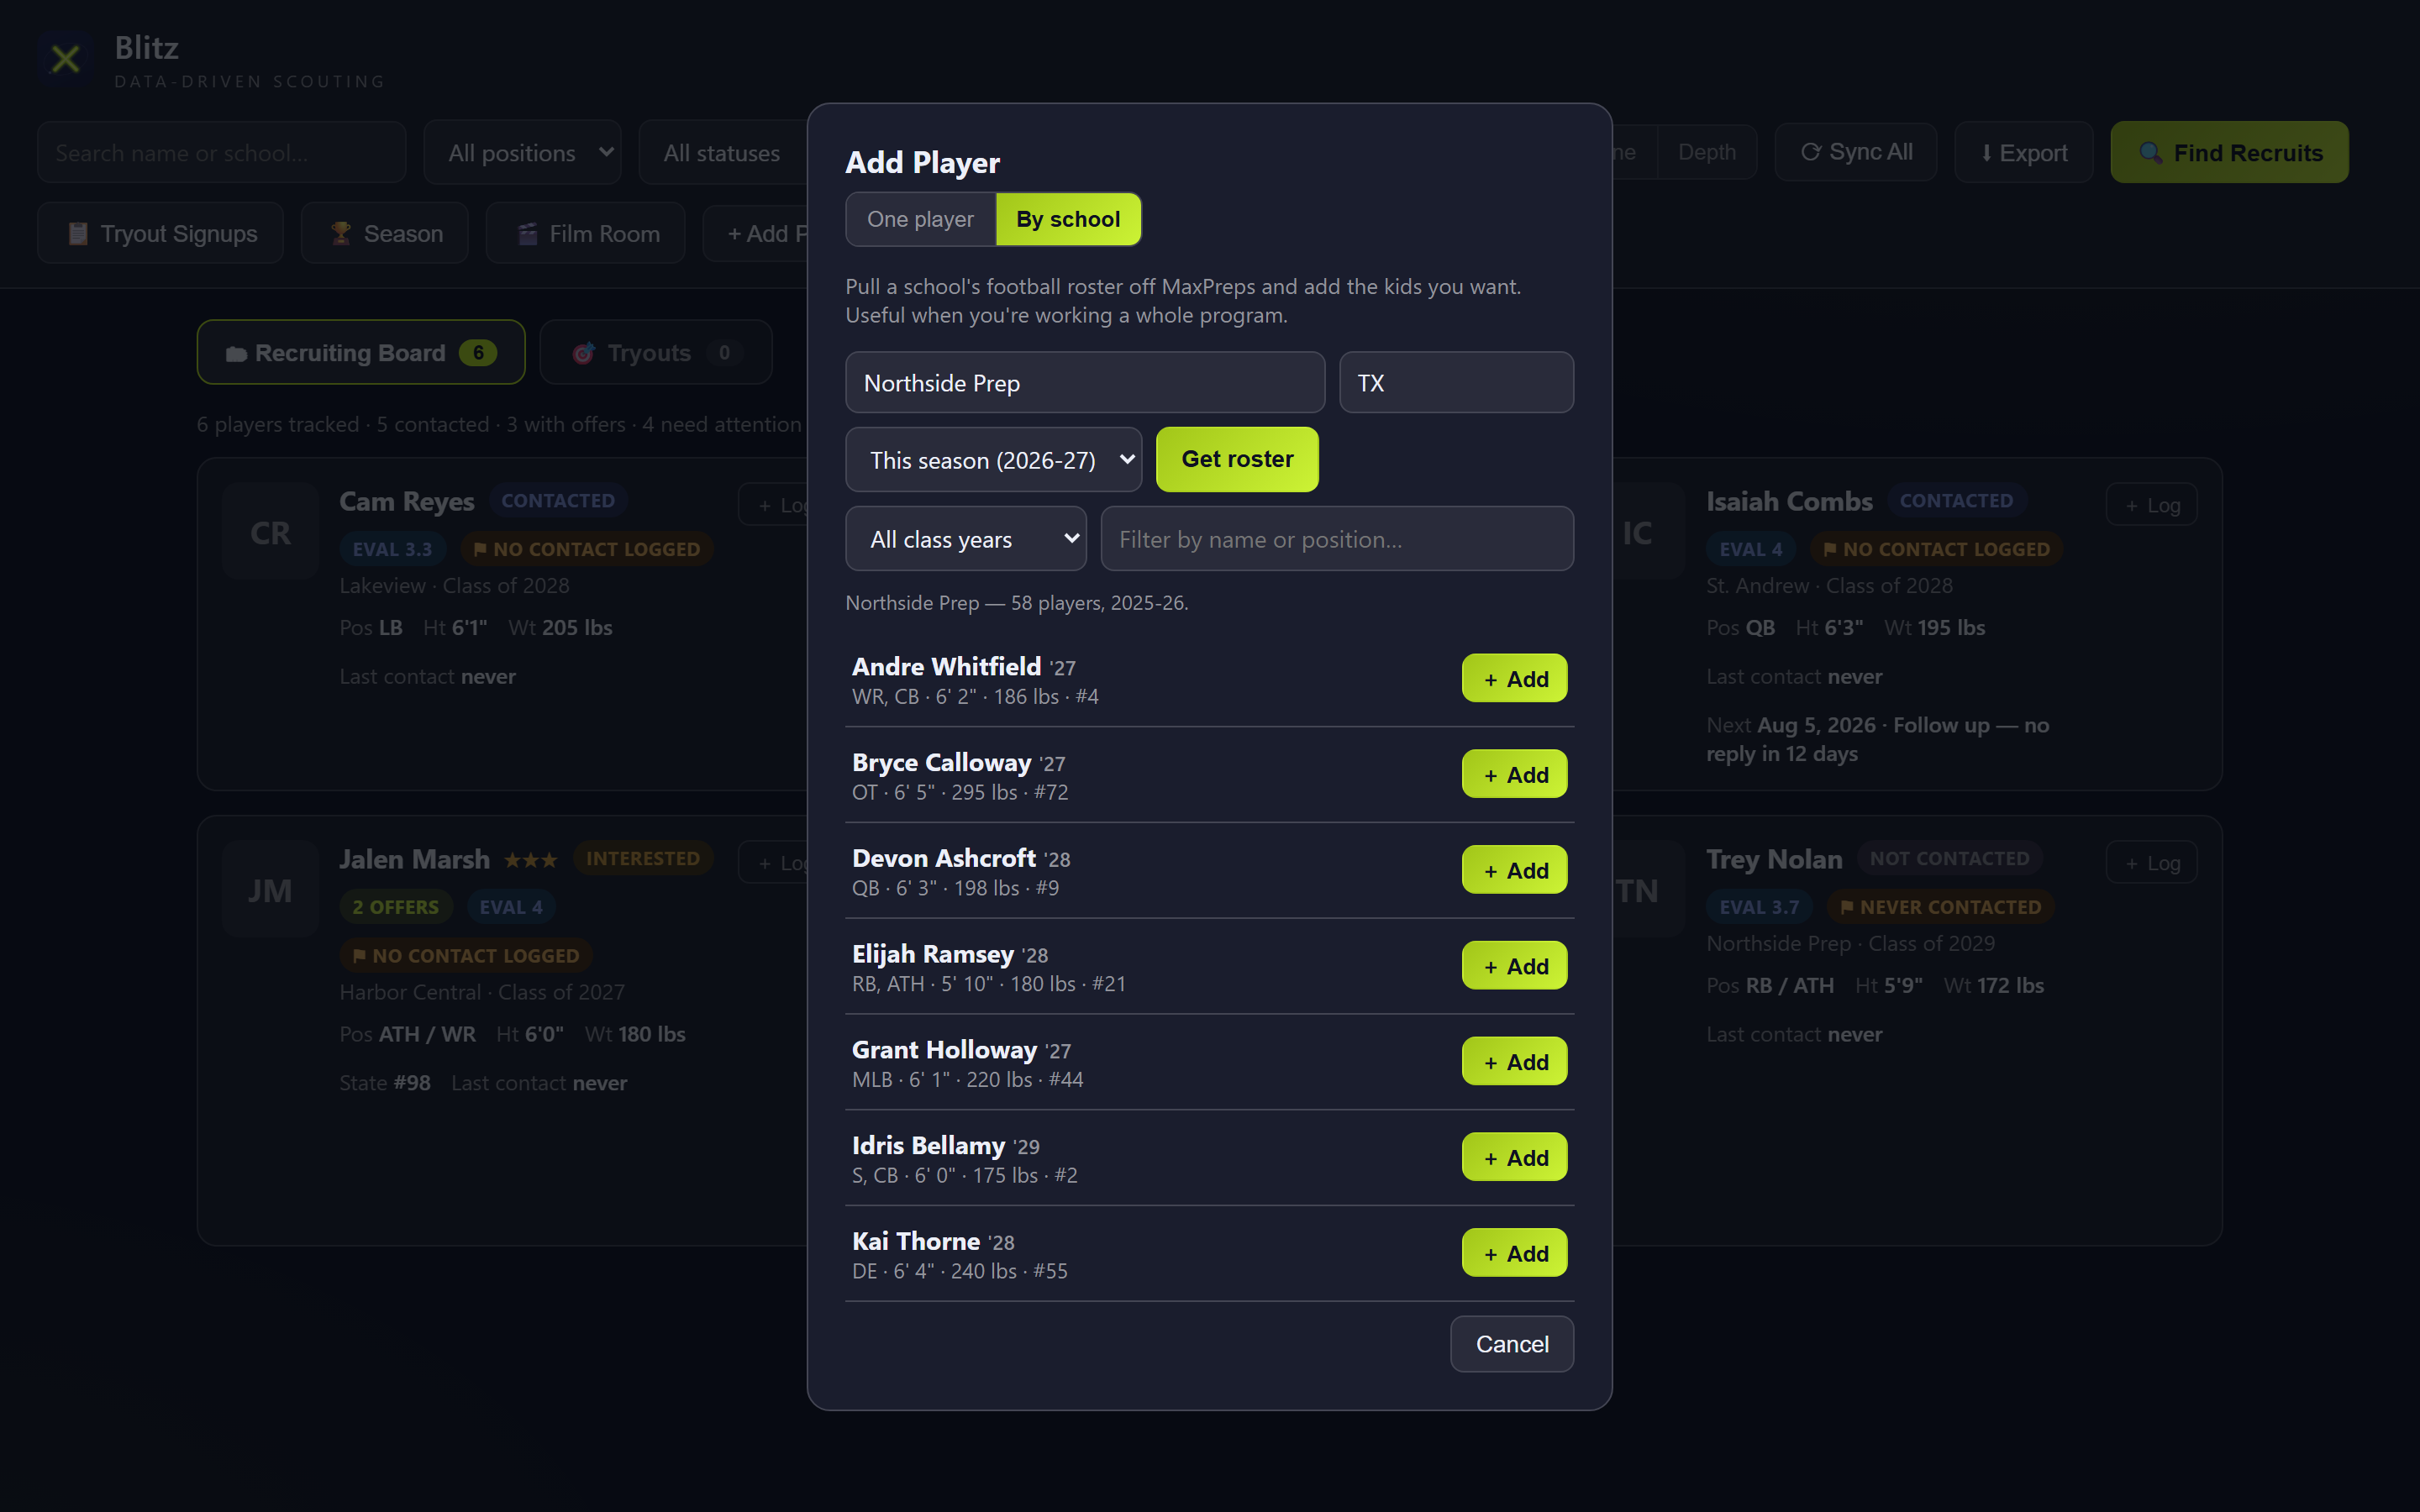The image size is (2420, 1512).
Task: Click the Grant Holloway roster name
Action: point(944,1050)
